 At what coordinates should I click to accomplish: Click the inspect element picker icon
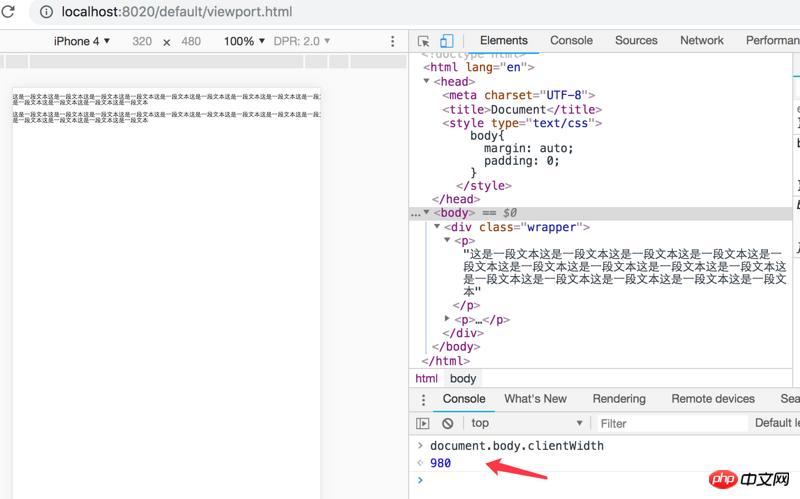click(424, 41)
